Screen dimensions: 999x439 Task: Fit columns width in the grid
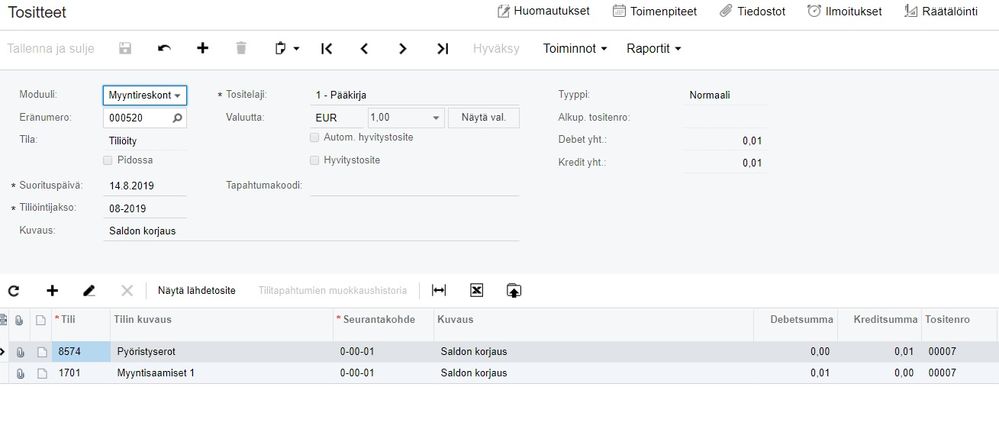439,290
